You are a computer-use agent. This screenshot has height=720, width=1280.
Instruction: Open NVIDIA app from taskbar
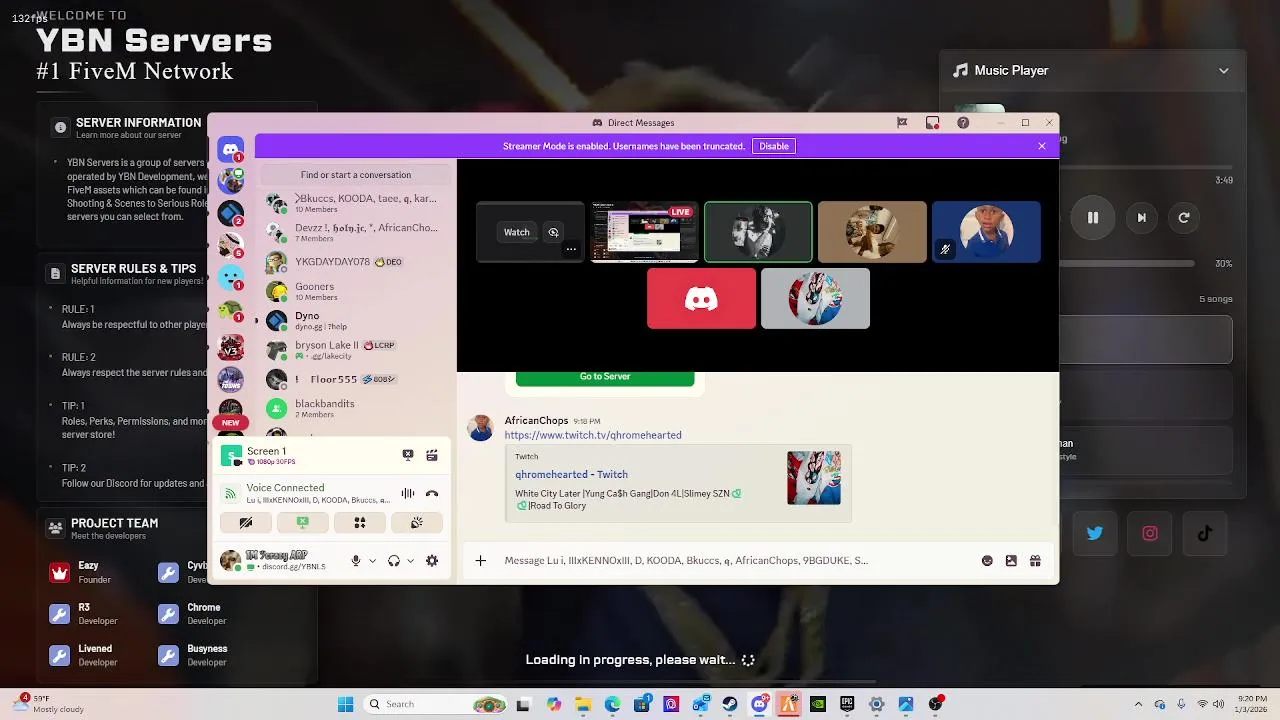[x=818, y=704]
